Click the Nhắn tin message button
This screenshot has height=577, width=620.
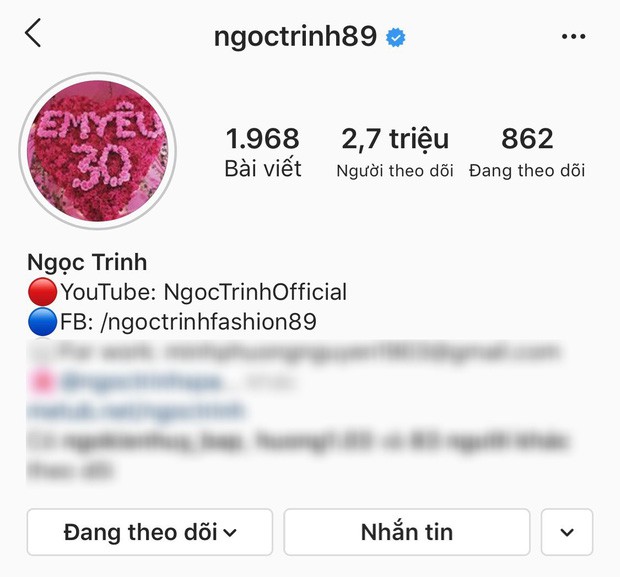click(x=407, y=532)
